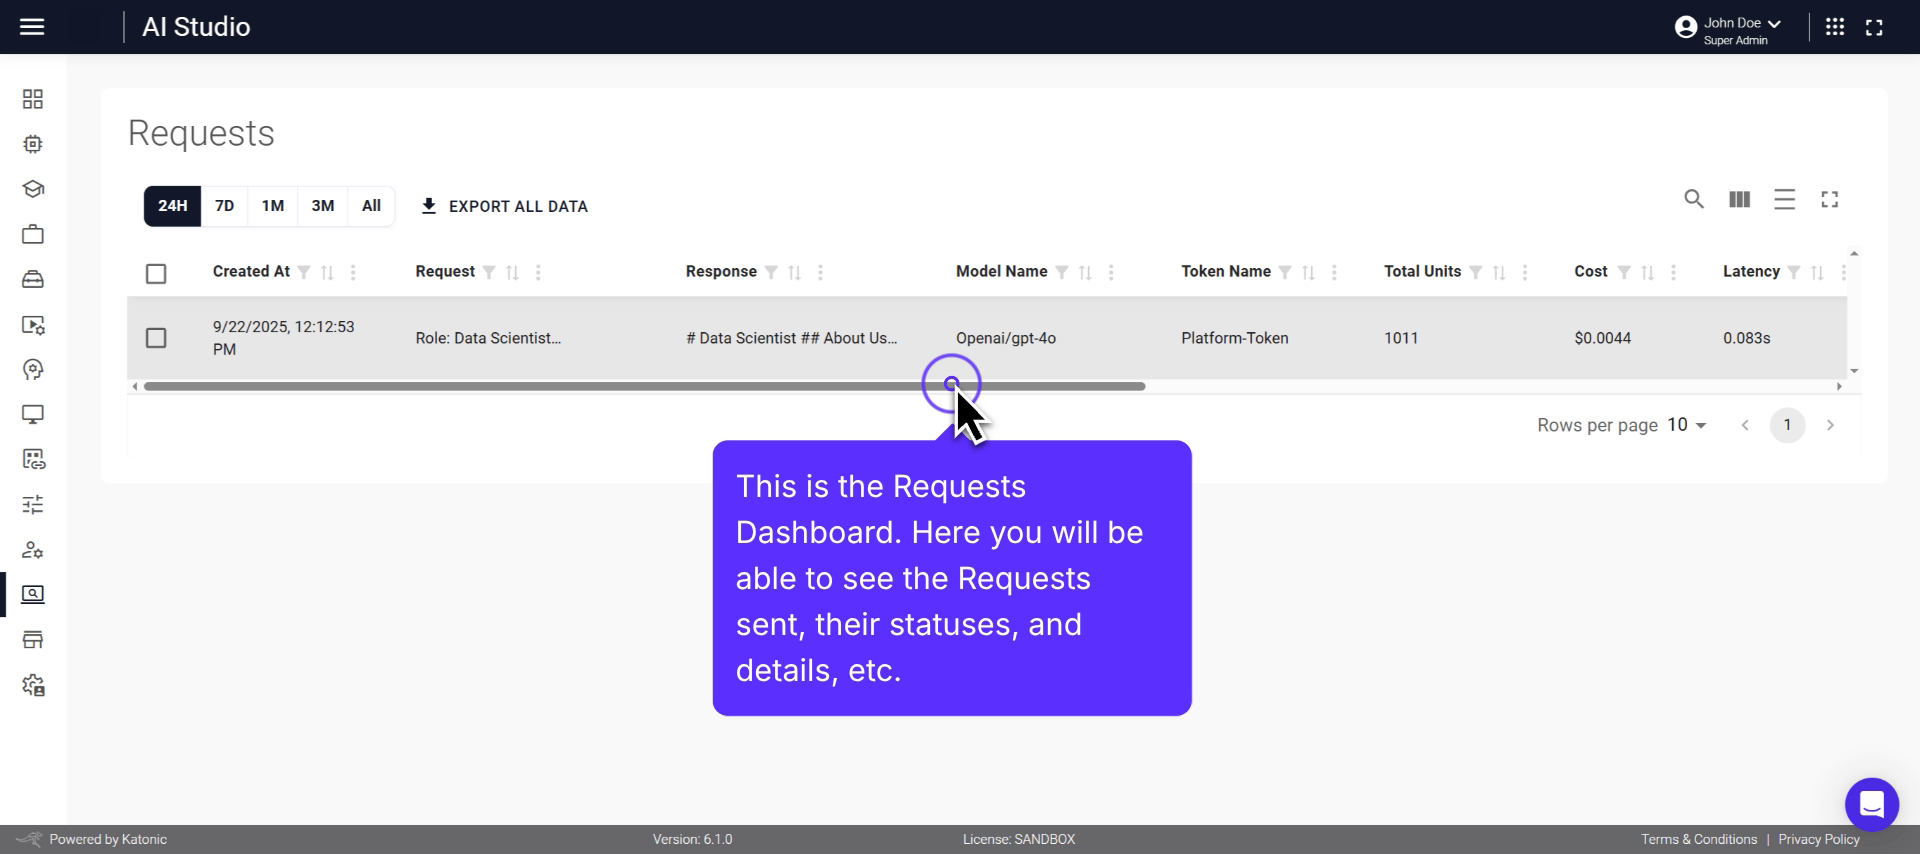Open the admin settings lock sidebar icon
The height and width of the screenshot is (854, 1920).
pos(33,685)
